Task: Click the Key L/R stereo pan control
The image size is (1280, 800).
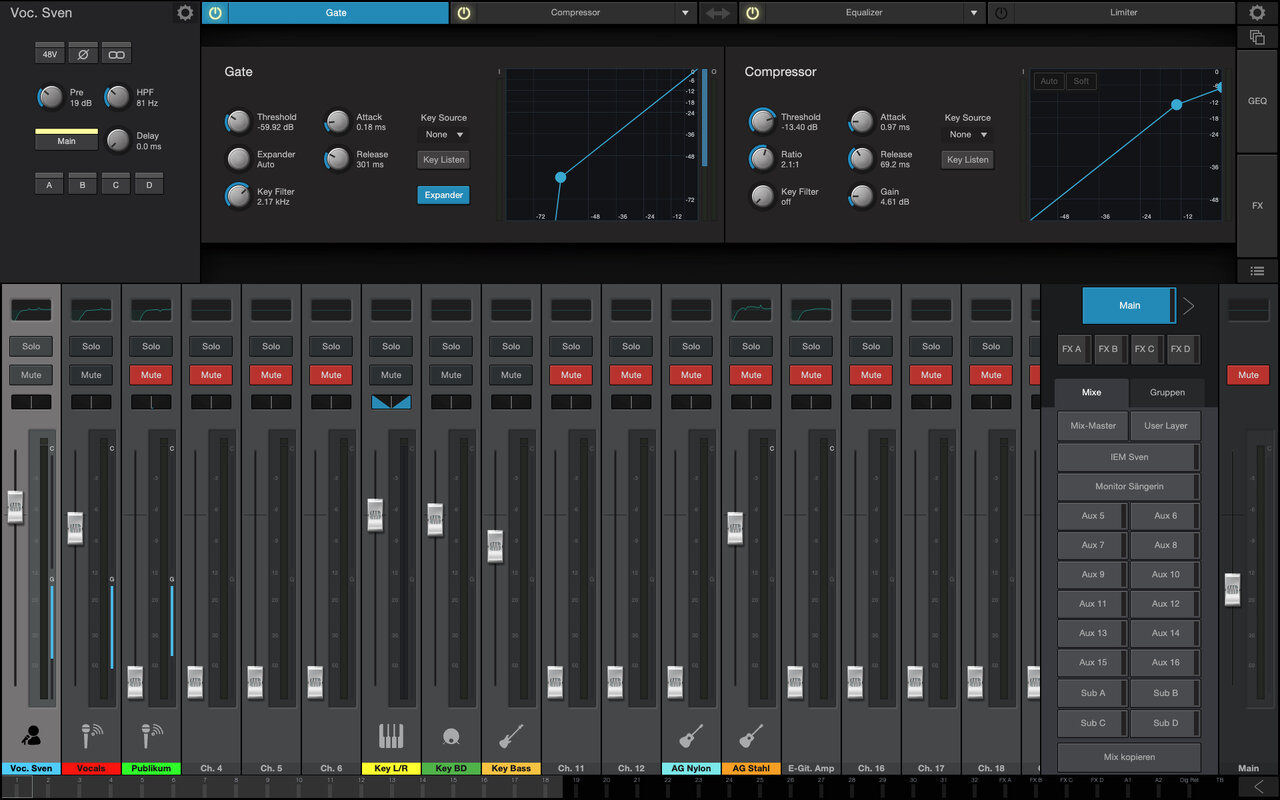Action: (x=391, y=402)
